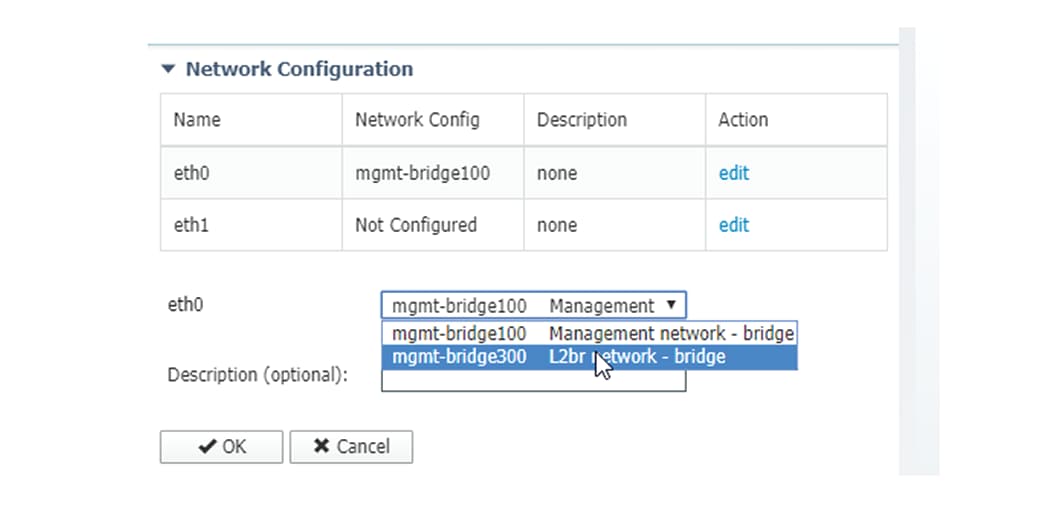Image resolution: width=1056 pixels, height=509 pixels.
Task: Open the eth0 network dropdown arrow
Action: pyautogui.click(x=671, y=305)
